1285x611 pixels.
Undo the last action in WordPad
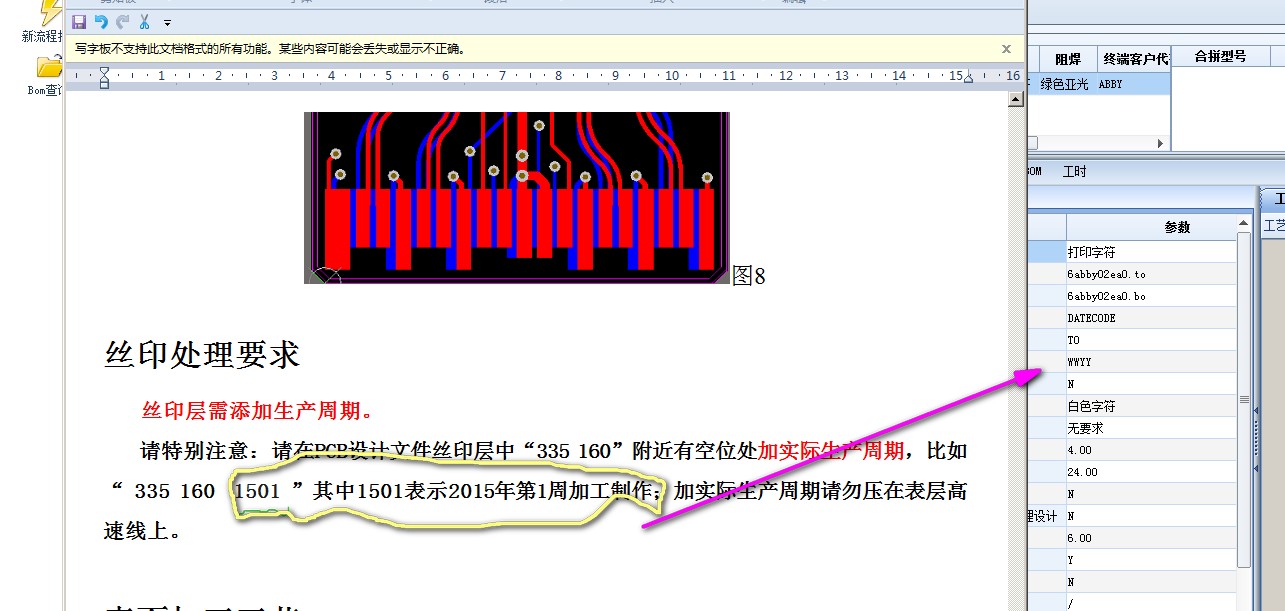(101, 21)
